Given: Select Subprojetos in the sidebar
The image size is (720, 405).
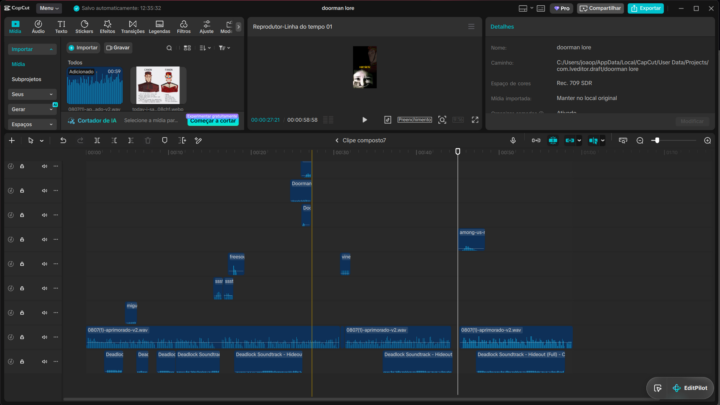Looking at the screenshot, I should click(26, 79).
